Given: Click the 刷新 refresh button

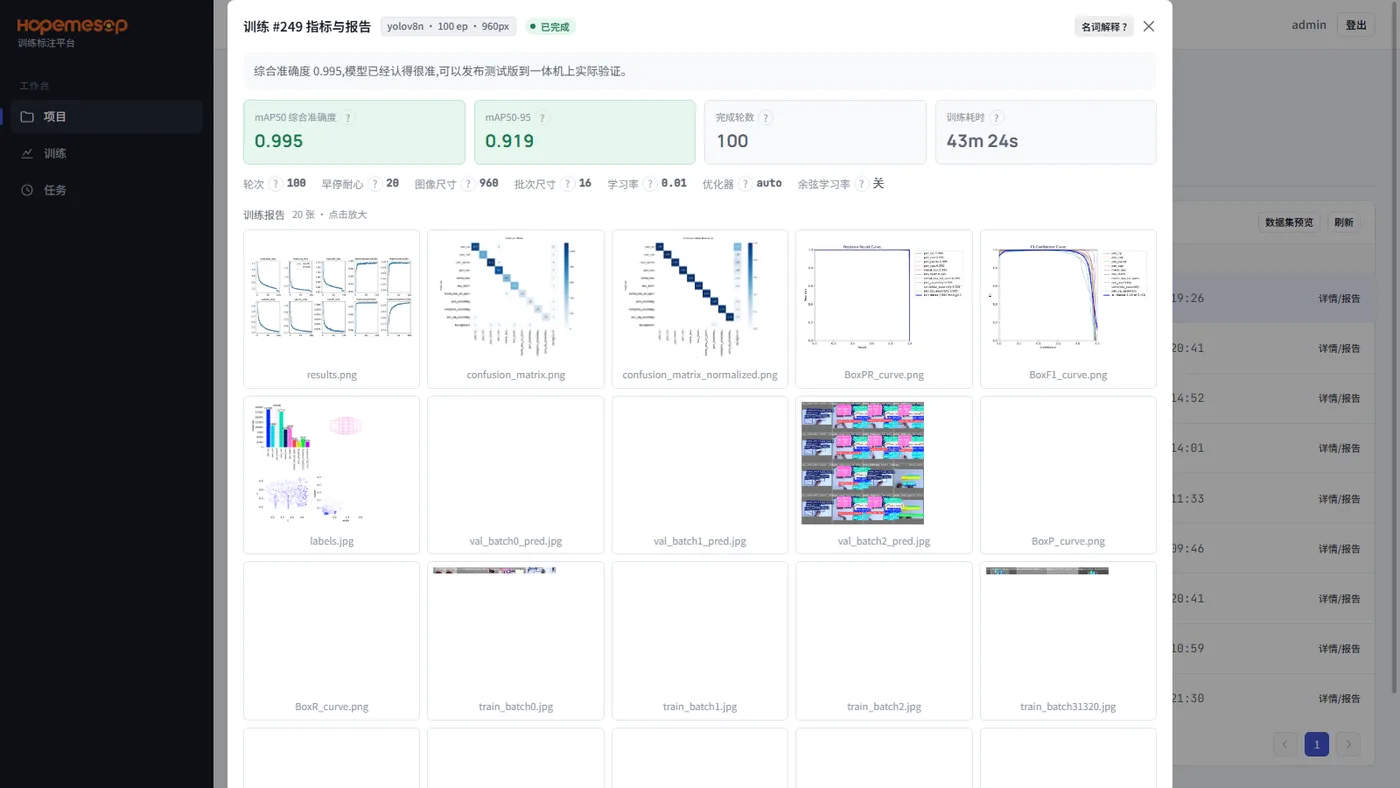Looking at the screenshot, I should coord(1344,222).
